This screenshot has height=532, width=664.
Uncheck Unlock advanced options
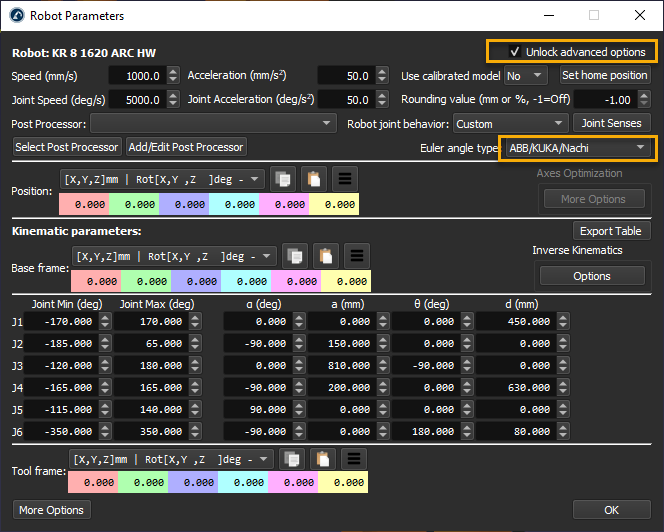[x=515, y=52]
